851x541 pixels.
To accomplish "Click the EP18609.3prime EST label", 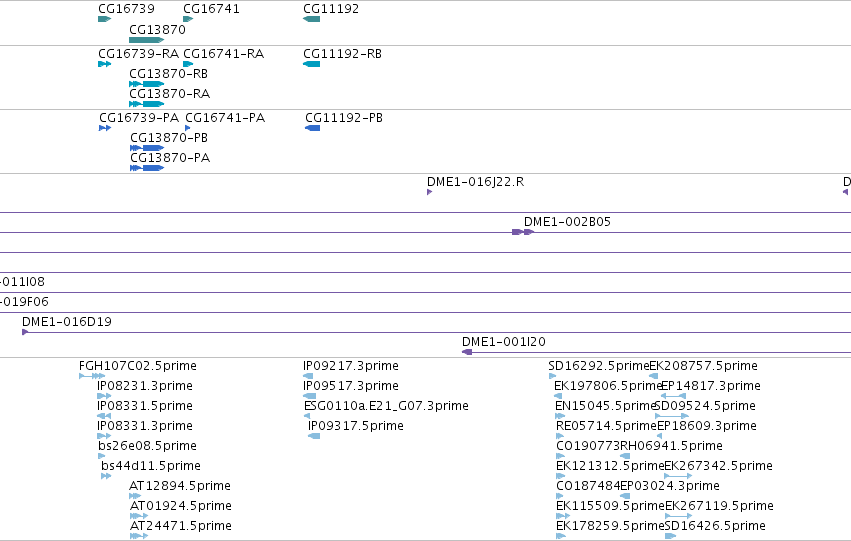I will tap(707, 426).
